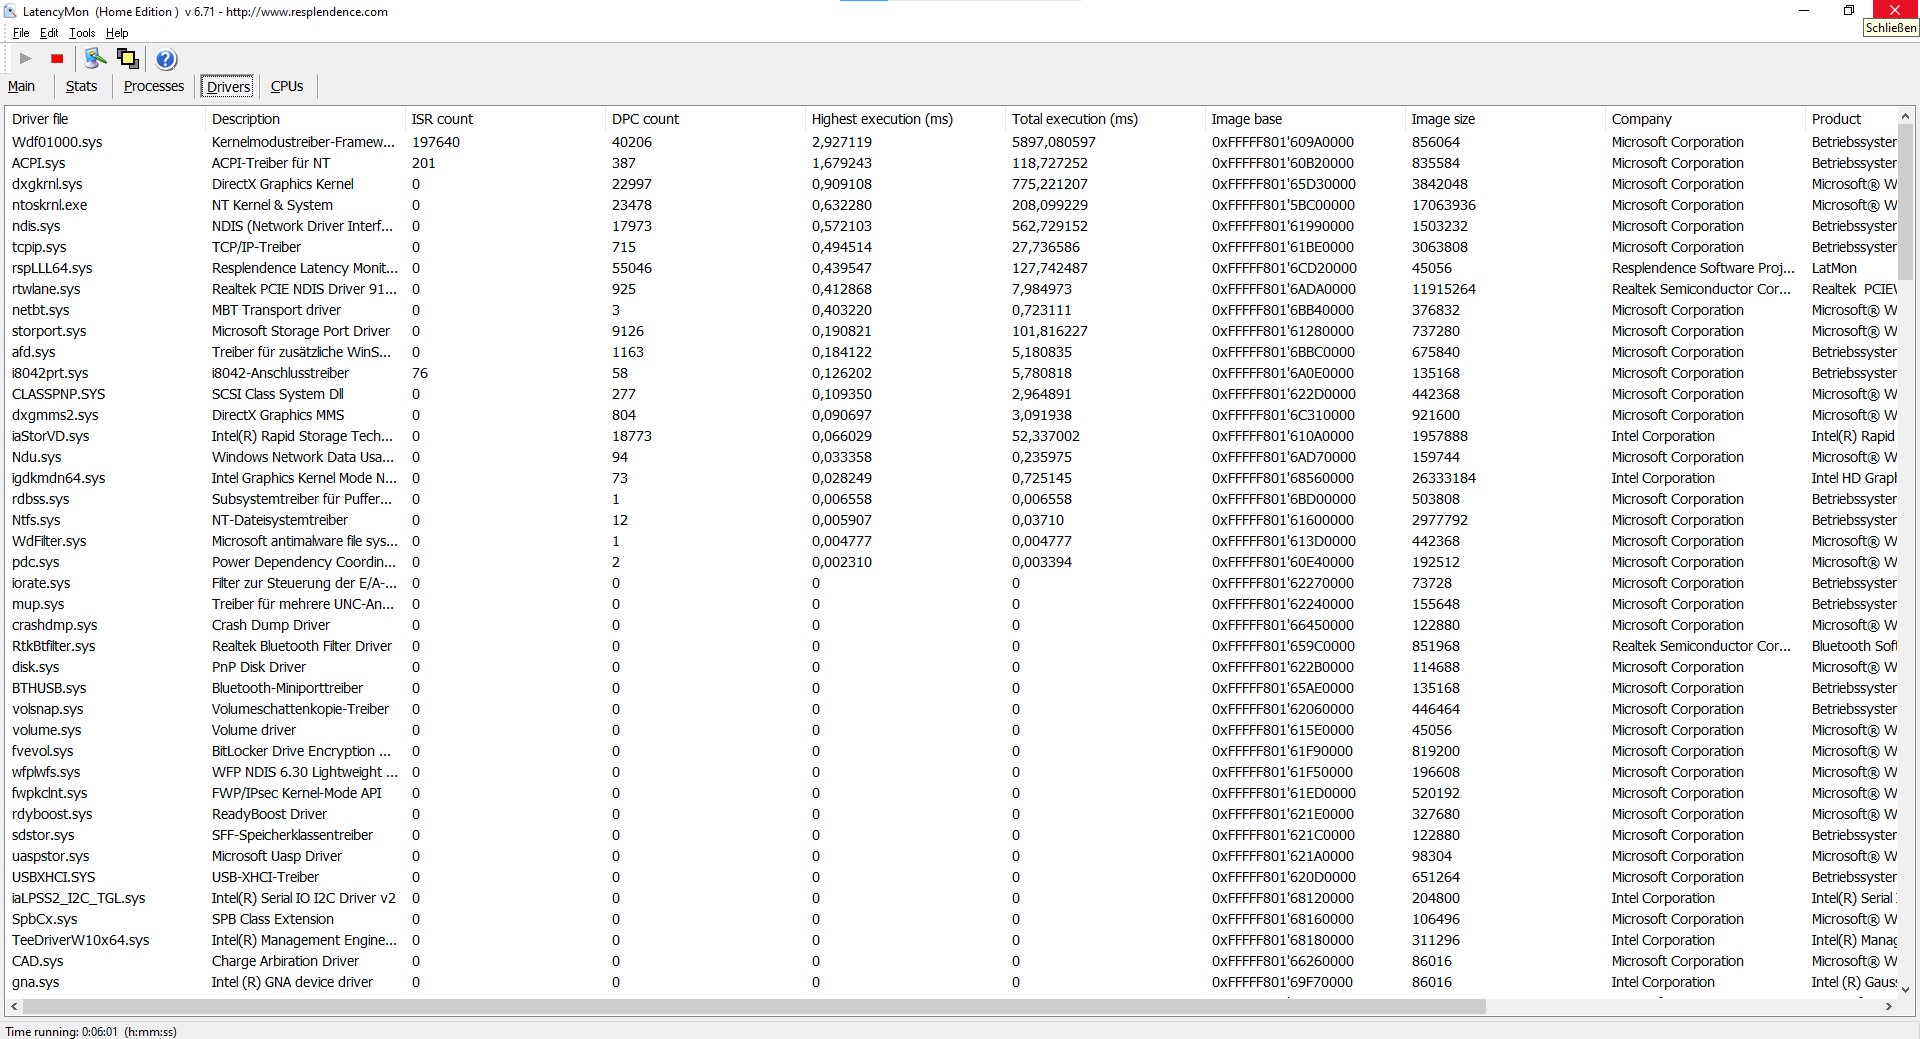Minimize the LatencyMon window
Image resolution: width=1920 pixels, height=1039 pixels.
1804,11
